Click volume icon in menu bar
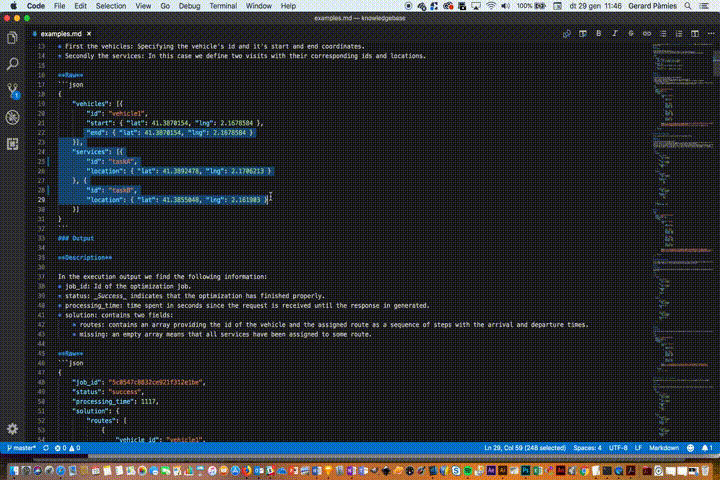This screenshot has height=480, width=720. 506,6
